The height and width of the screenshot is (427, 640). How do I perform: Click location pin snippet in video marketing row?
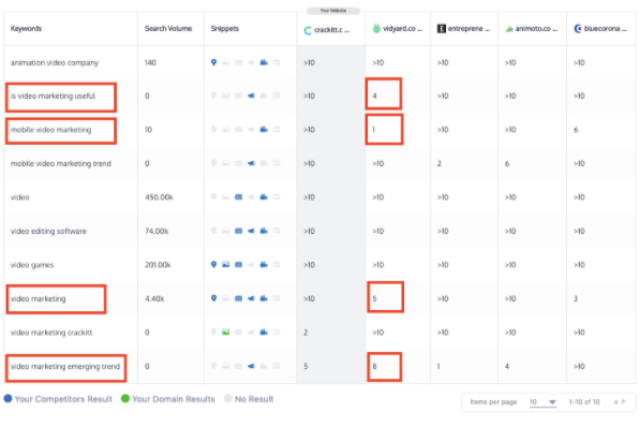click(214, 298)
